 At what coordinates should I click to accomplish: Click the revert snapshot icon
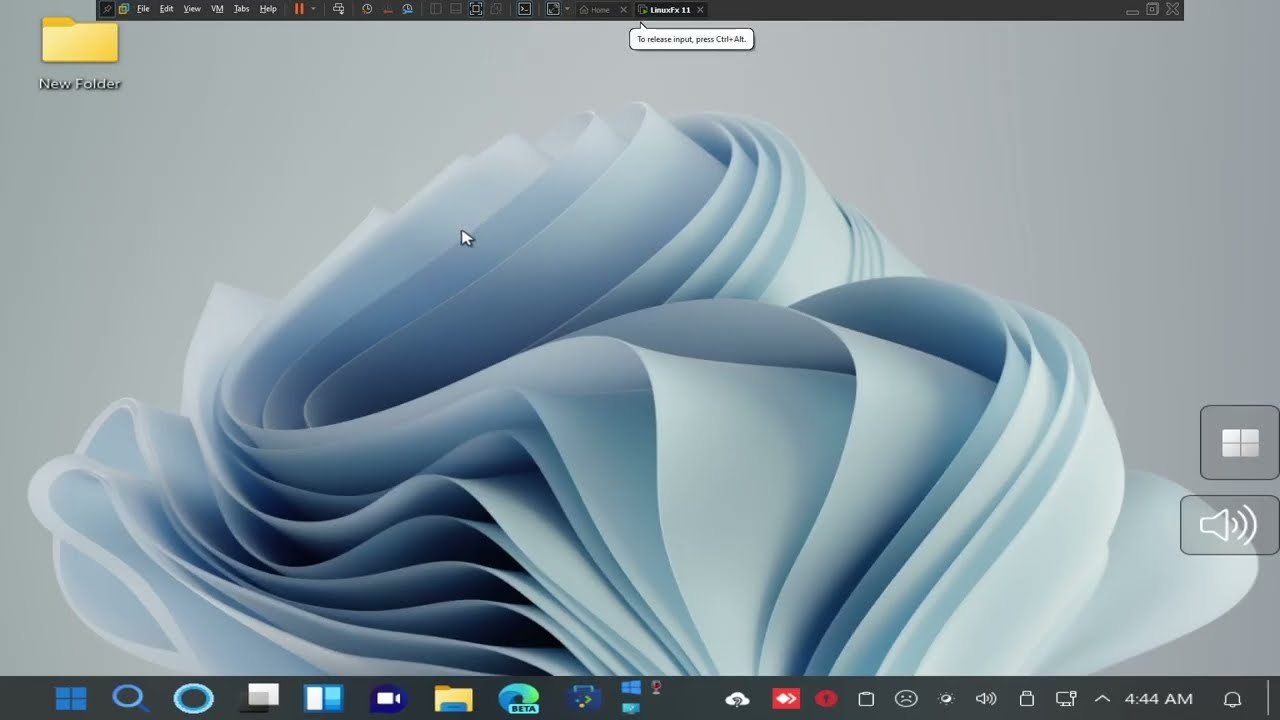pyautogui.click(x=387, y=9)
